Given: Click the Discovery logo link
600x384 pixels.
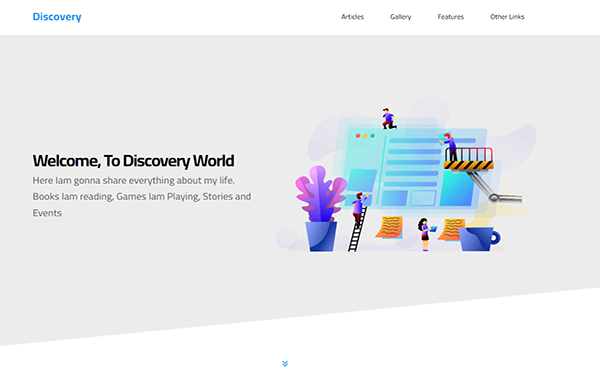Looking at the screenshot, I should [x=57, y=17].
